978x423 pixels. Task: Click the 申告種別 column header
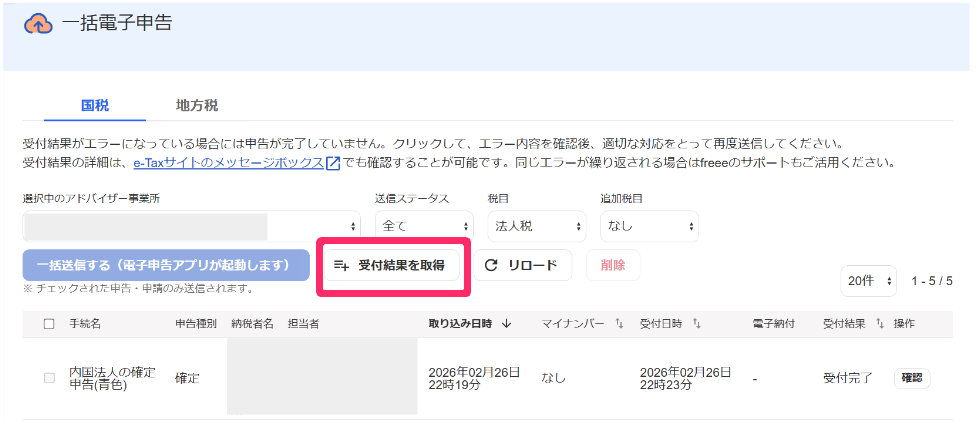click(196, 324)
